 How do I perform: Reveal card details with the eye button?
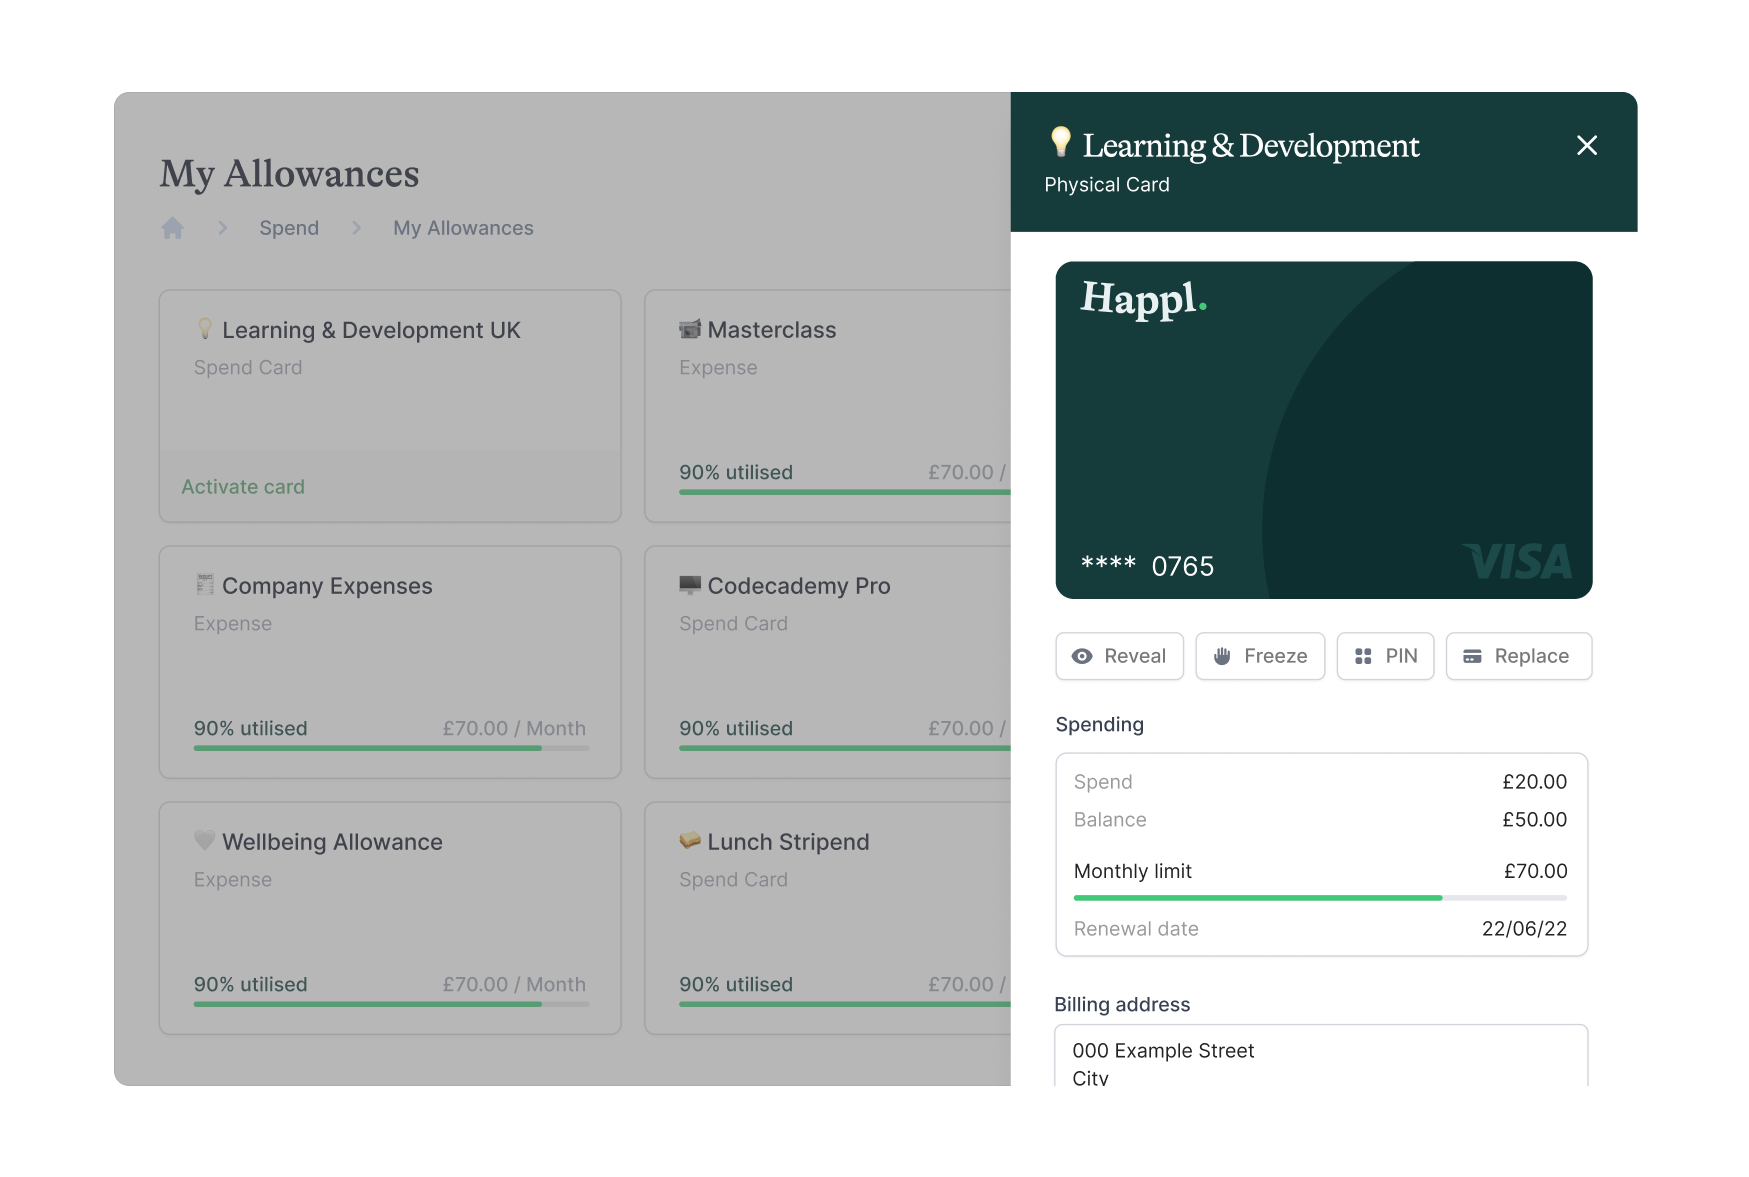pyautogui.click(x=1119, y=656)
